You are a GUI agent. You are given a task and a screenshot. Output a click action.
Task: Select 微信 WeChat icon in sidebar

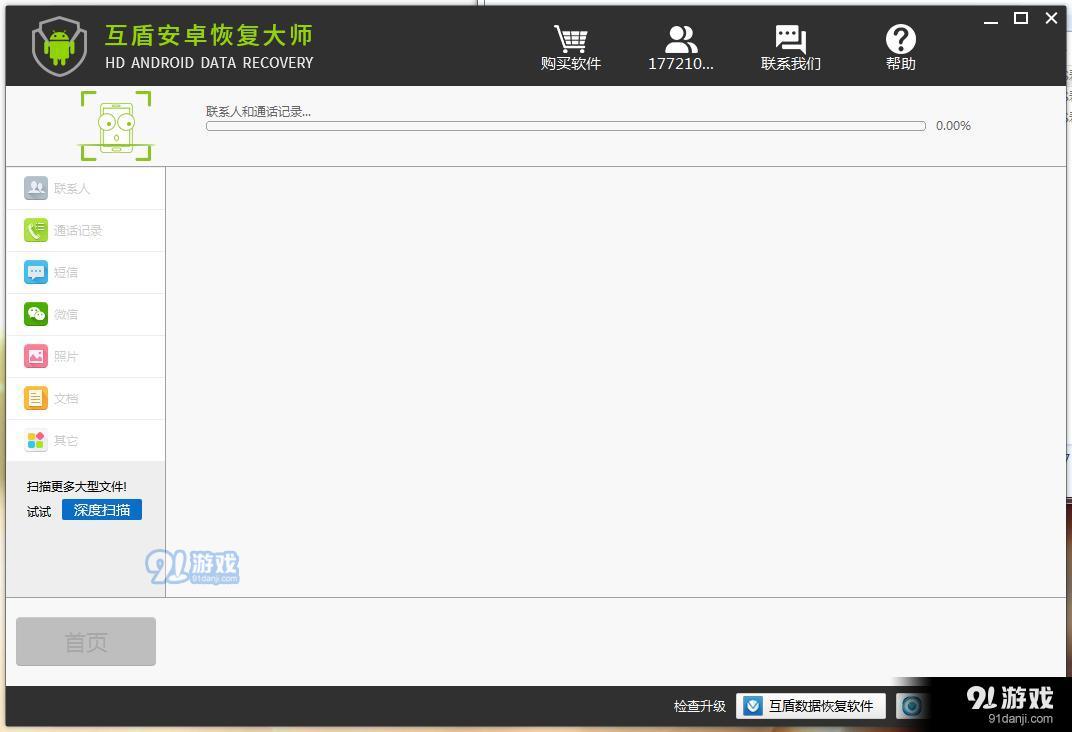pyautogui.click(x=36, y=314)
